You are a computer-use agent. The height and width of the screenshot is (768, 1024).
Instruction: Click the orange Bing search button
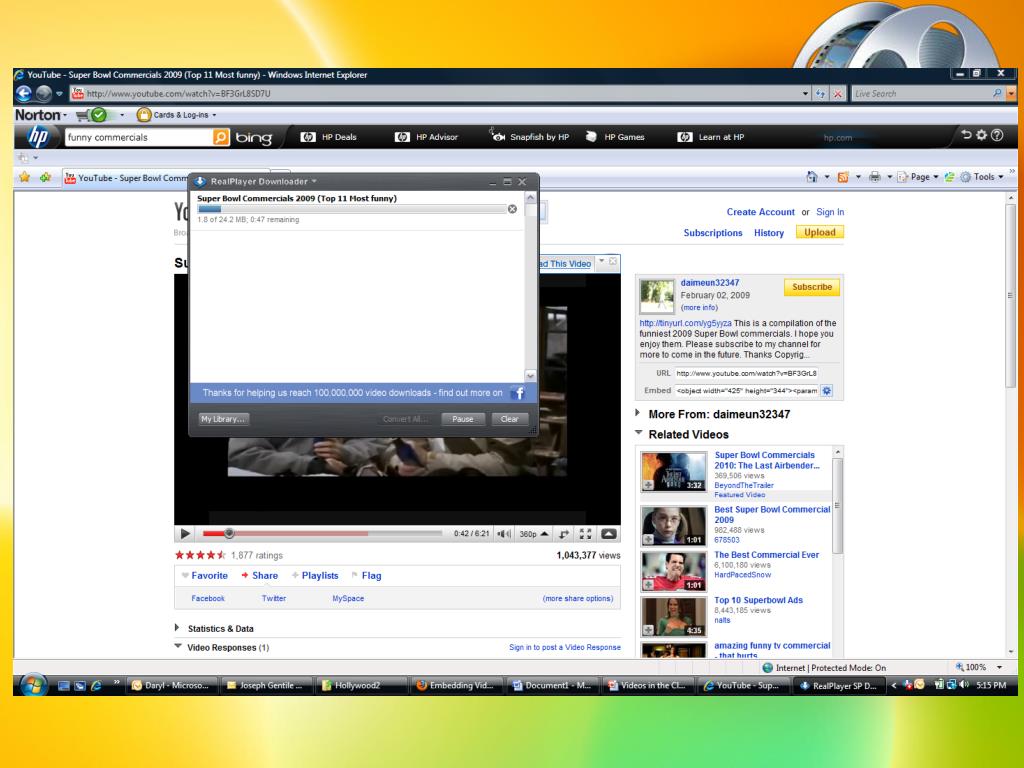click(x=221, y=137)
